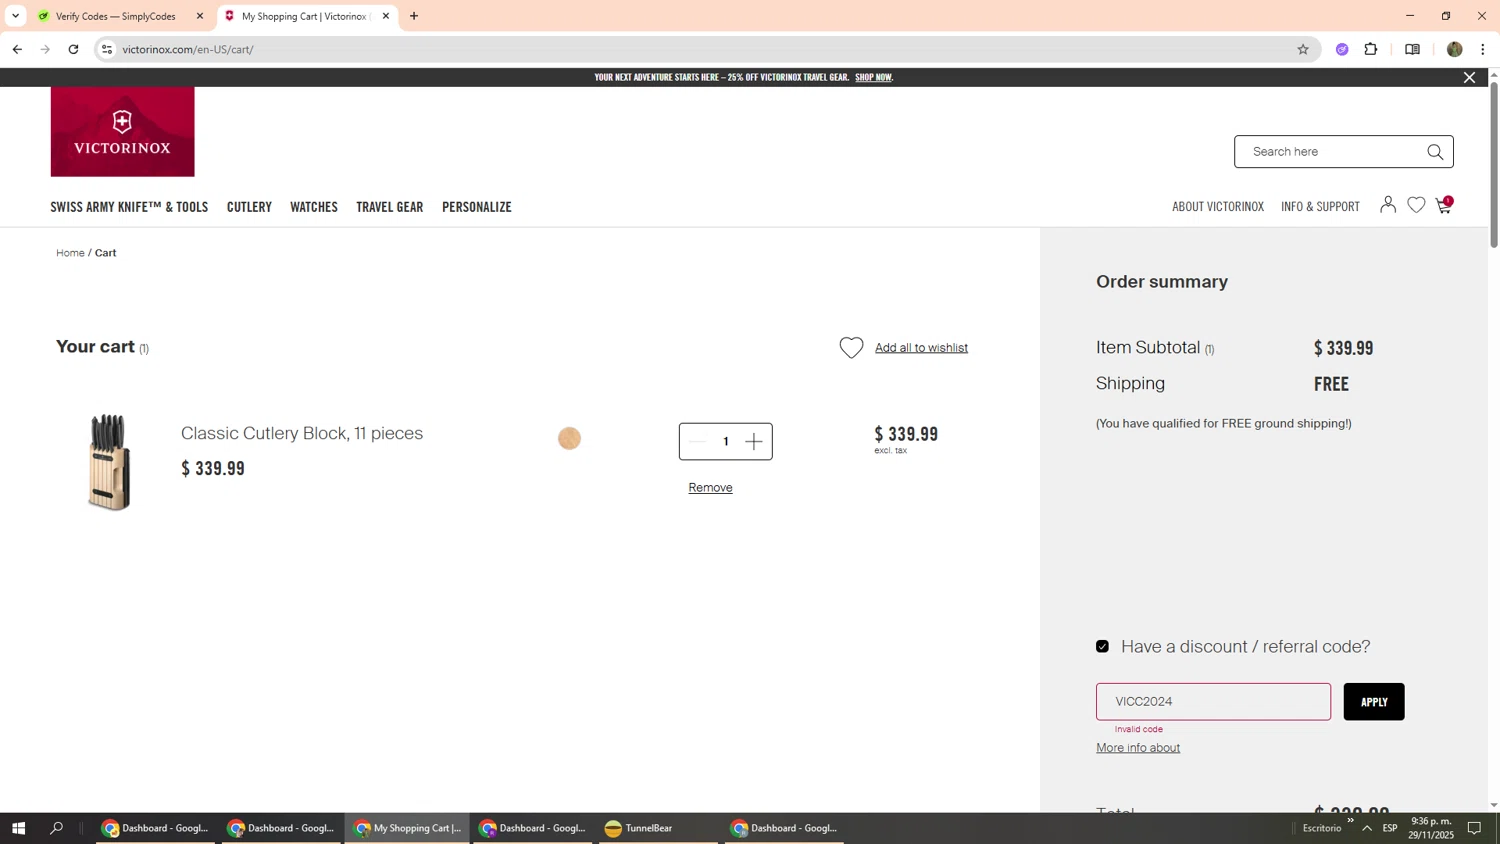Click the quantity value field
Viewport: 1500px width, 844px height.
coord(726,442)
